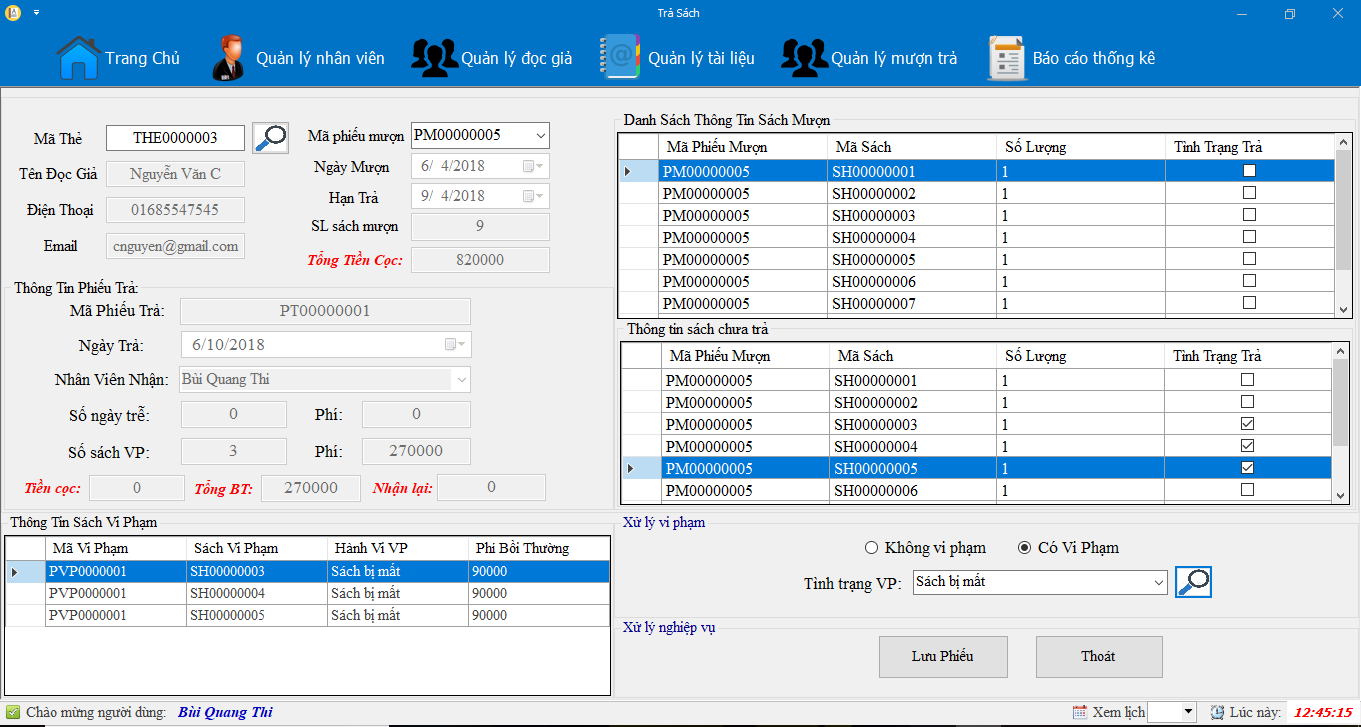Select the Không vi phạm radio button

[872, 548]
